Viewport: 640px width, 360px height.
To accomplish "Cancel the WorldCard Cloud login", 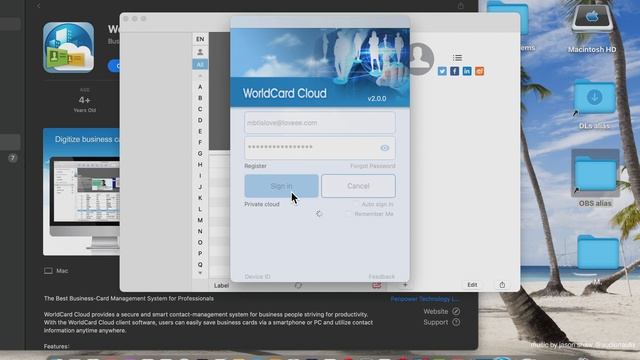I will 358,186.
